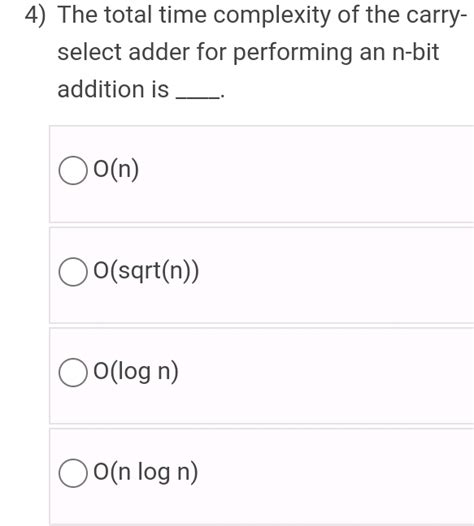The height and width of the screenshot is (526, 474).
Task: Click the word 'performing' in the question
Action: [x=293, y=53]
